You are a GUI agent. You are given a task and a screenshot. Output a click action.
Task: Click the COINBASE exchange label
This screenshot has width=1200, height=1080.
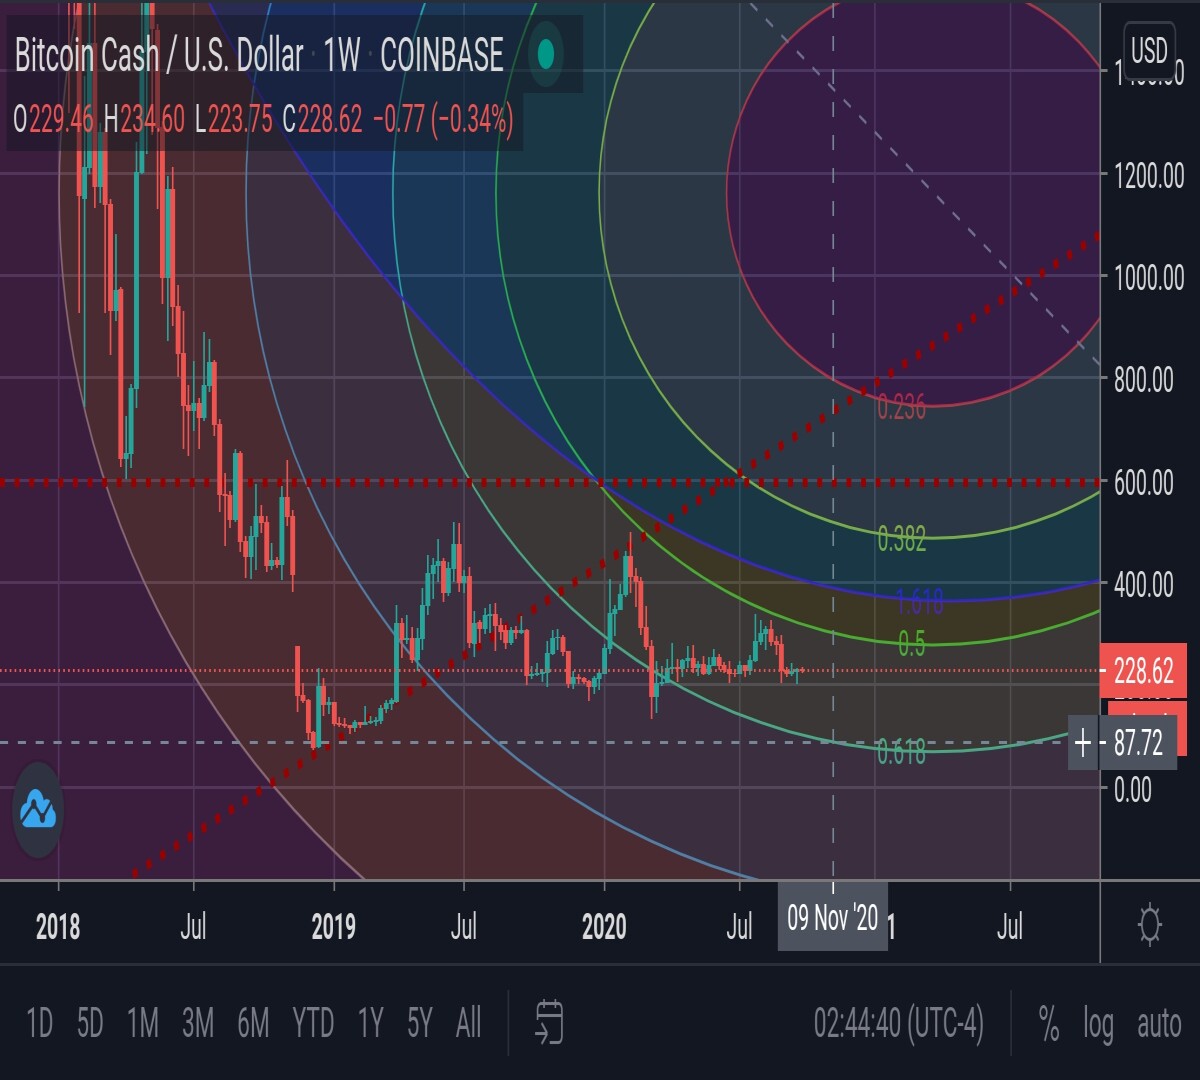pos(442,55)
